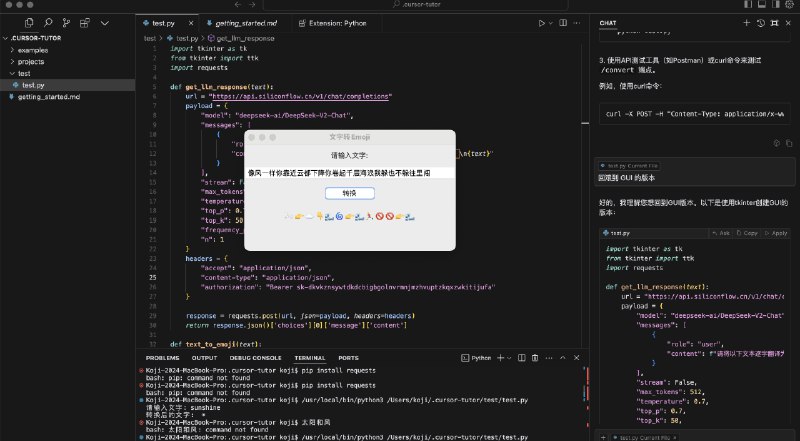The height and width of the screenshot is (441, 800).
Task: Select test.py in the file explorer
Action: 33,85
